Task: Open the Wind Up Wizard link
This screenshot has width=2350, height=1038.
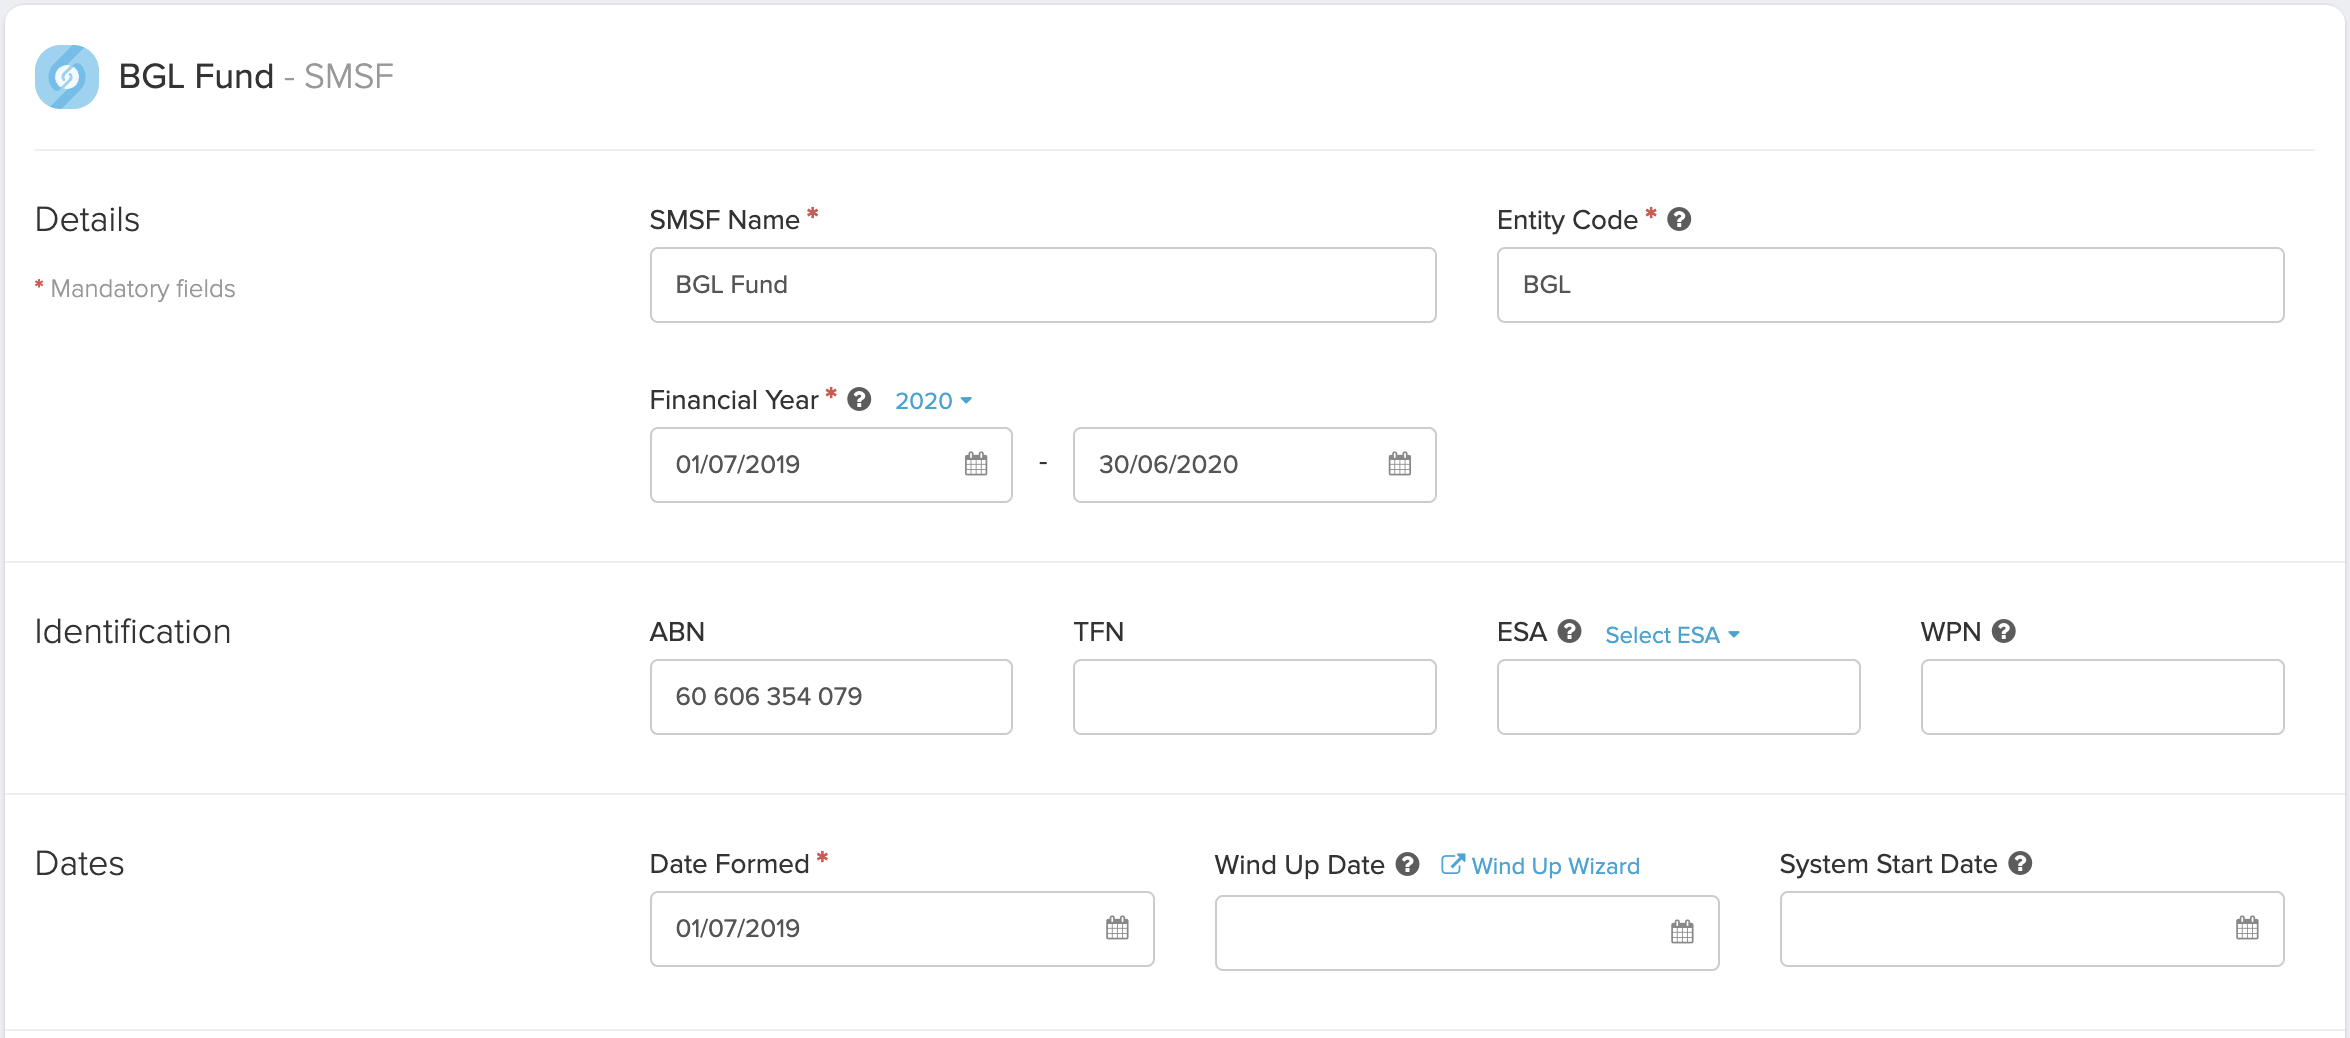Action: pos(1540,866)
